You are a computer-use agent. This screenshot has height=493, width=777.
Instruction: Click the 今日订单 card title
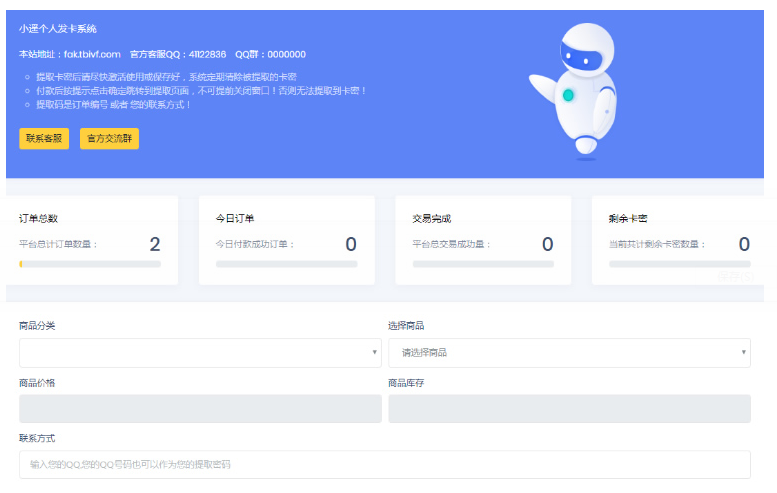tap(235, 218)
